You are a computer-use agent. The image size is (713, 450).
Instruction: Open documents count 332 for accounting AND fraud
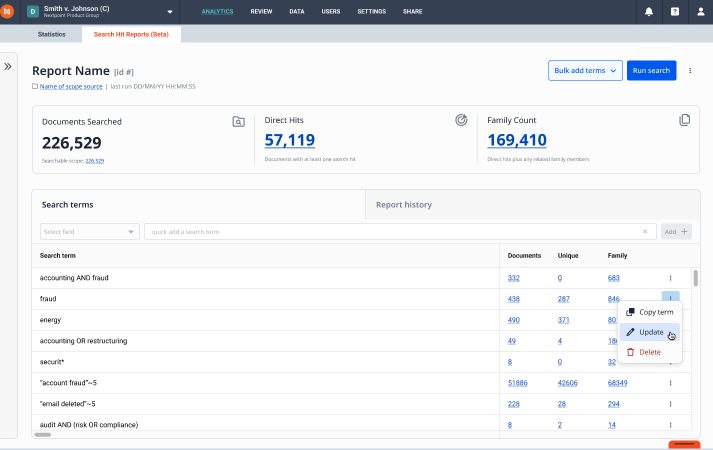513,278
